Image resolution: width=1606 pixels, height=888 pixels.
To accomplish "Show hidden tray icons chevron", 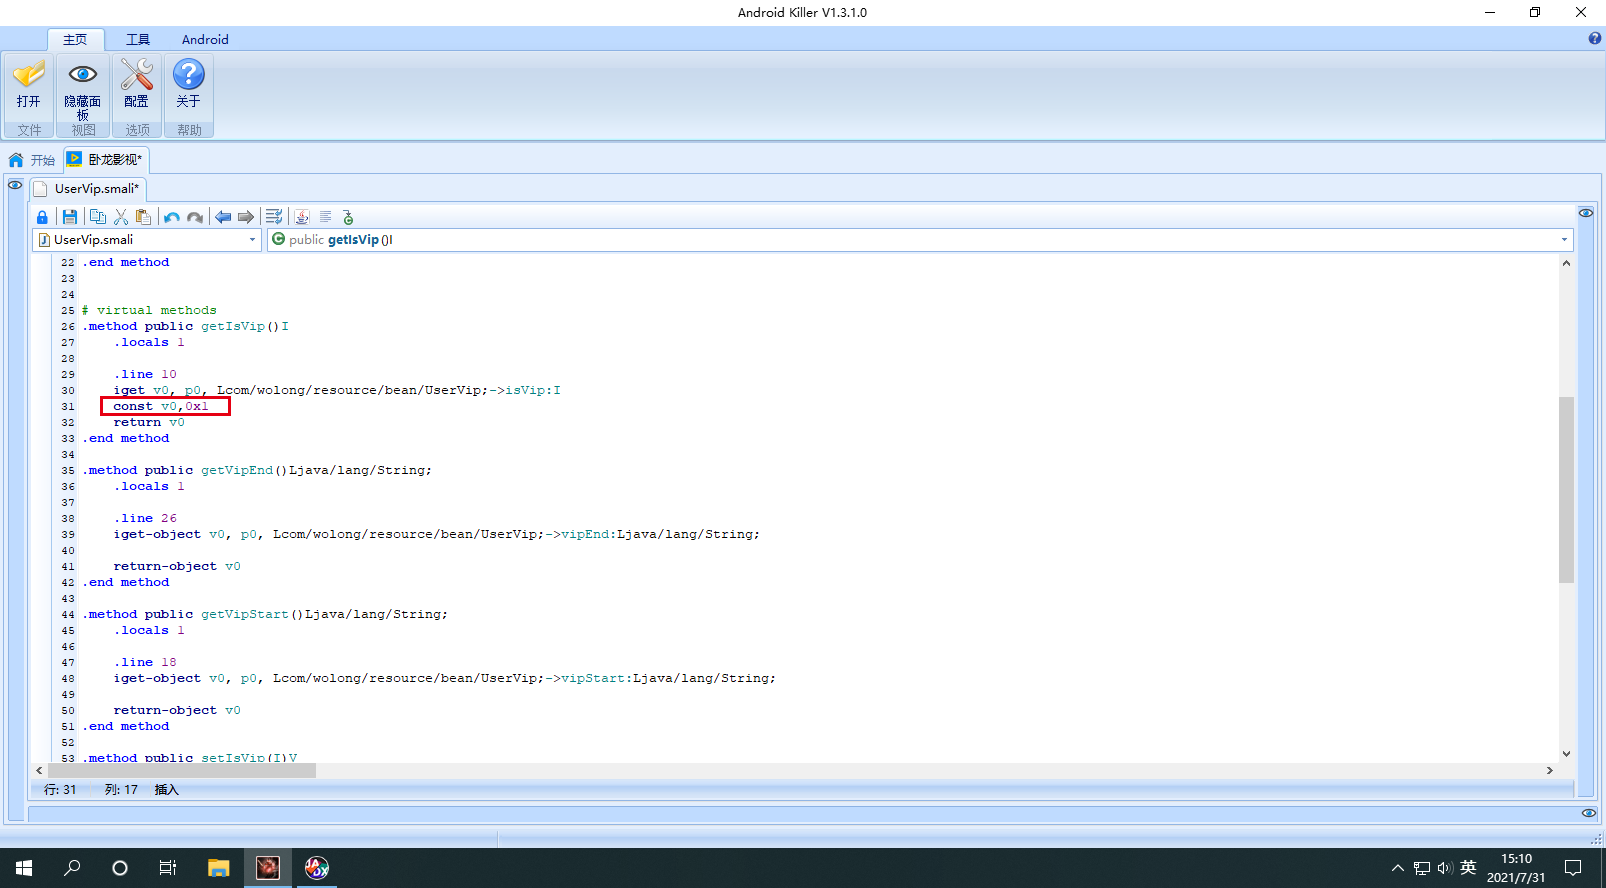I will click(1397, 868).
